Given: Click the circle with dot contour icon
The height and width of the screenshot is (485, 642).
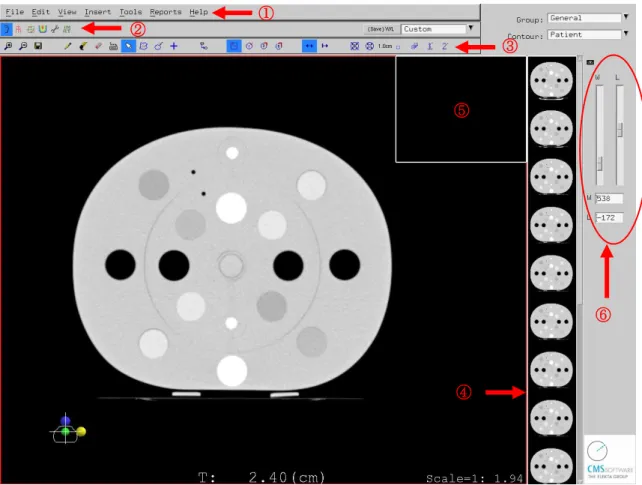Looking at the screenshot, I should pyautogui.click(x=249, y=46).
